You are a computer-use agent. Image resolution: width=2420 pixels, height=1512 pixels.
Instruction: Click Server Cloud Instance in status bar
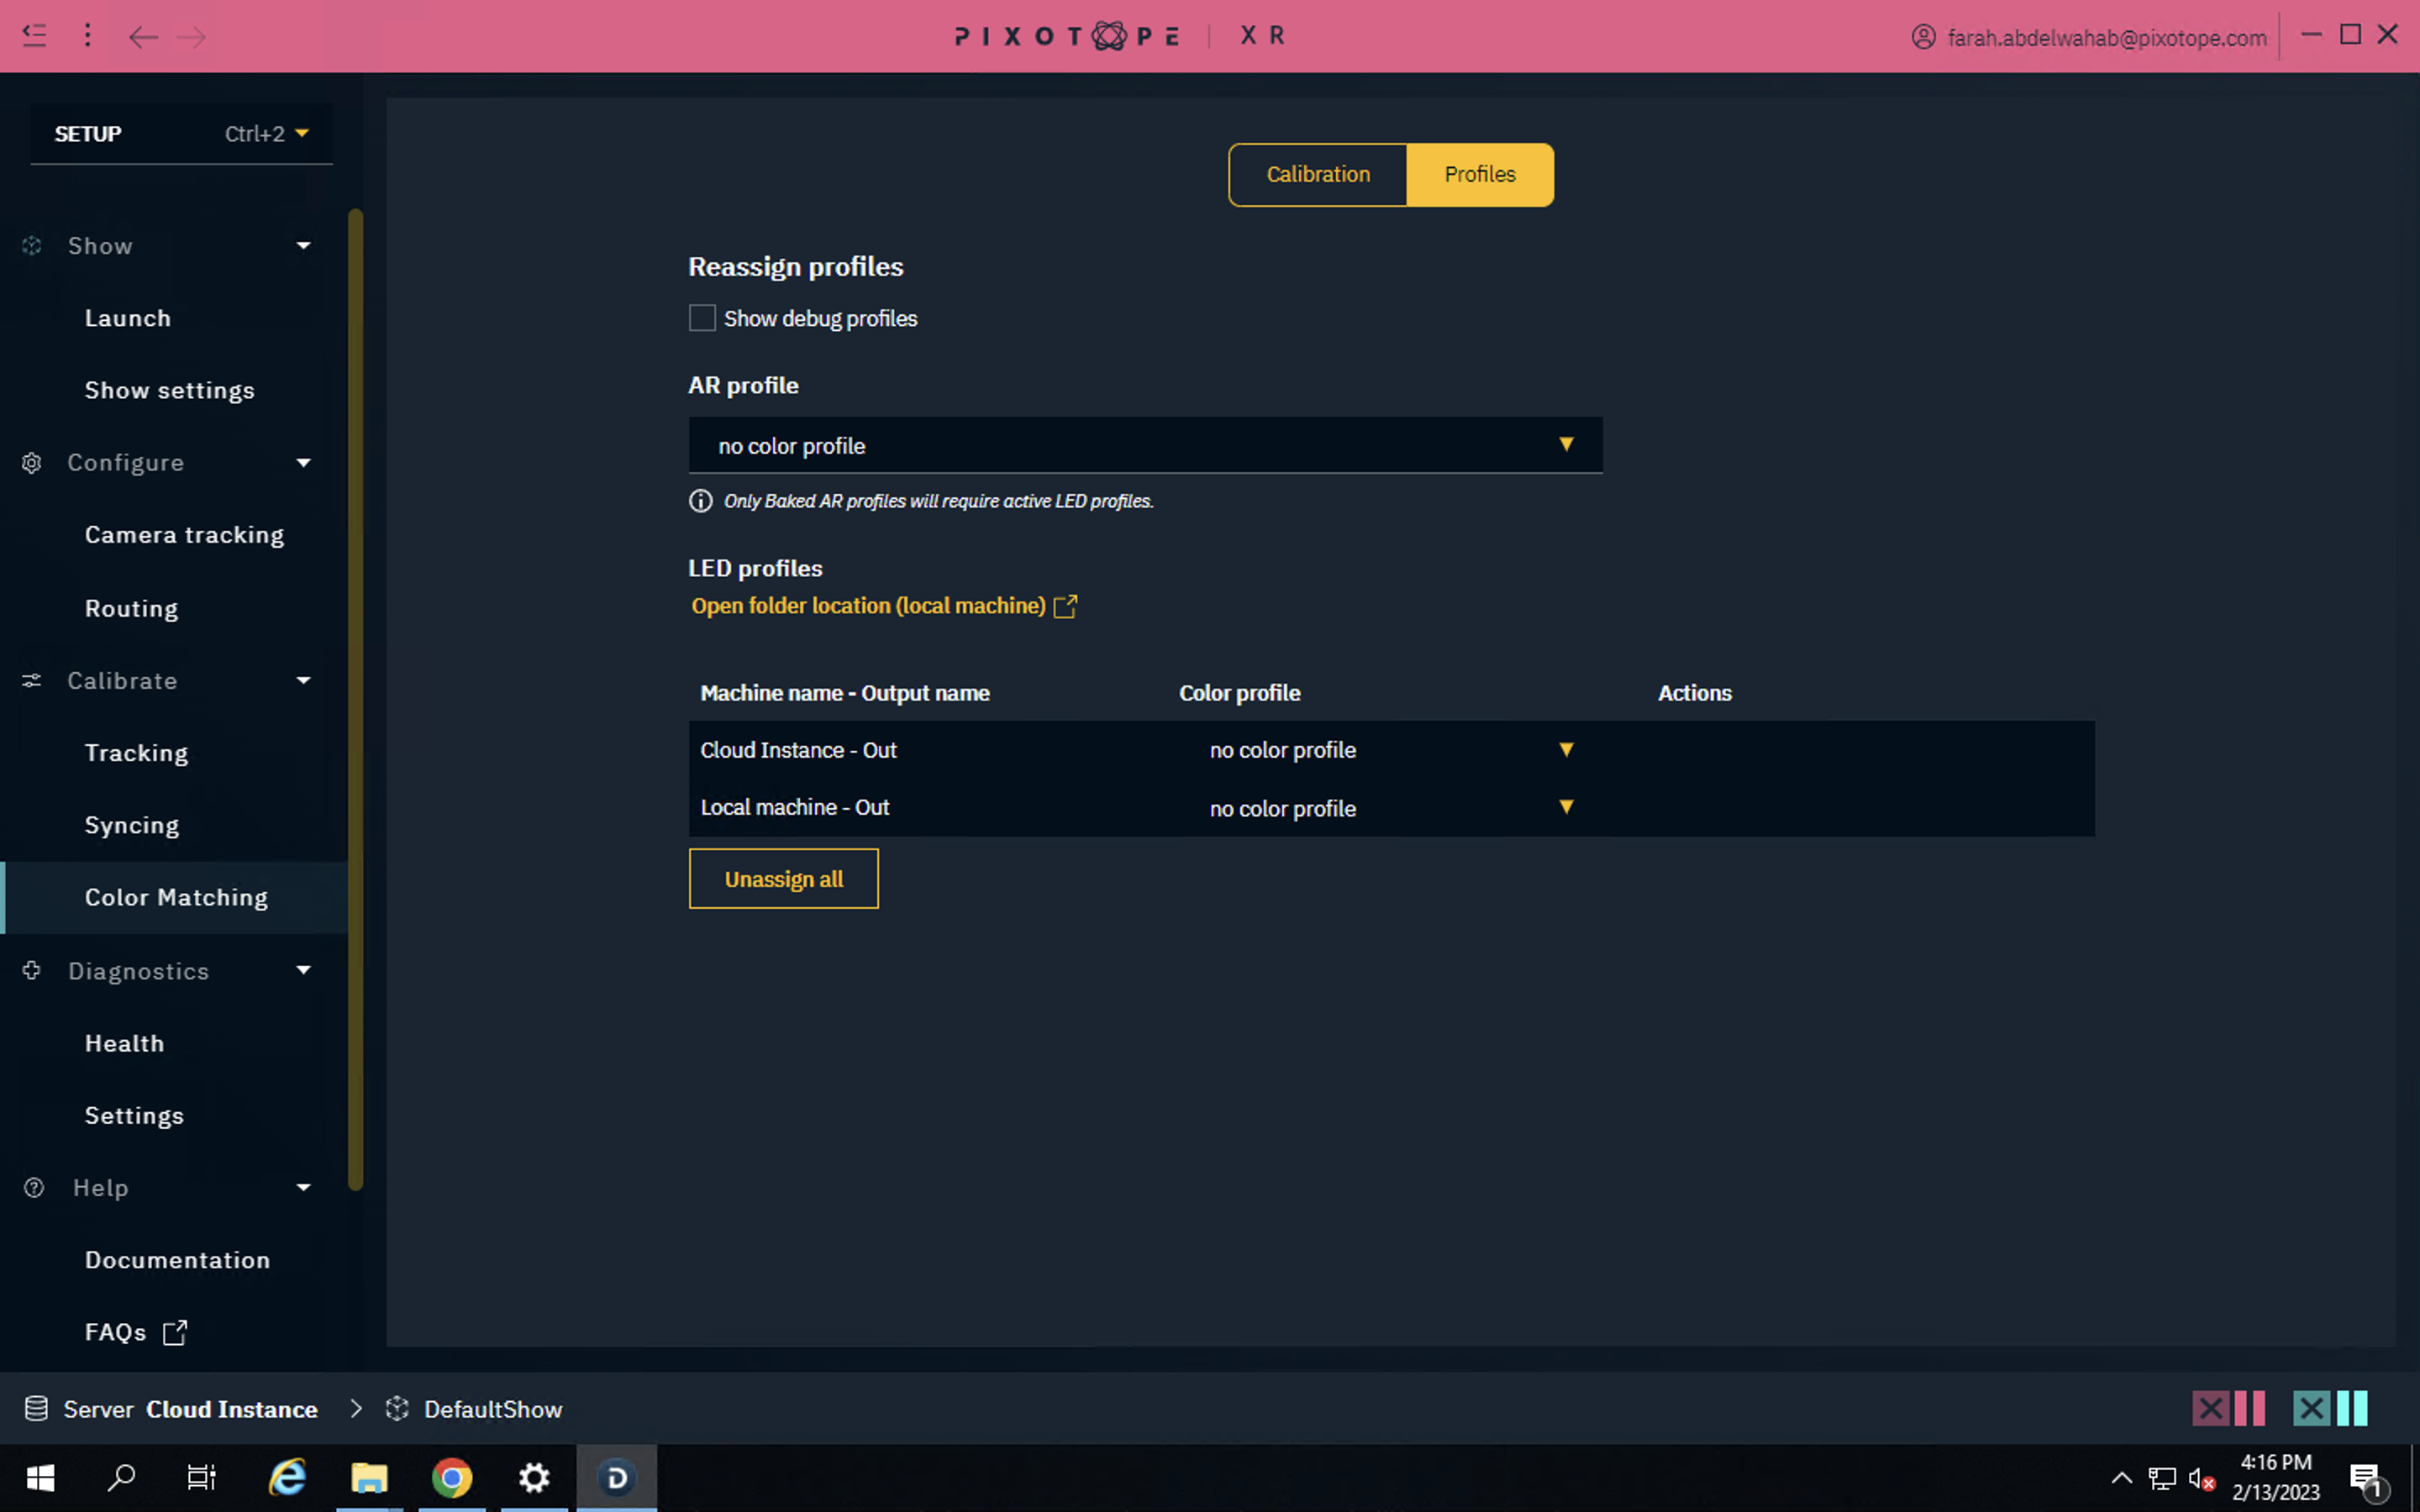point(190,1409)
